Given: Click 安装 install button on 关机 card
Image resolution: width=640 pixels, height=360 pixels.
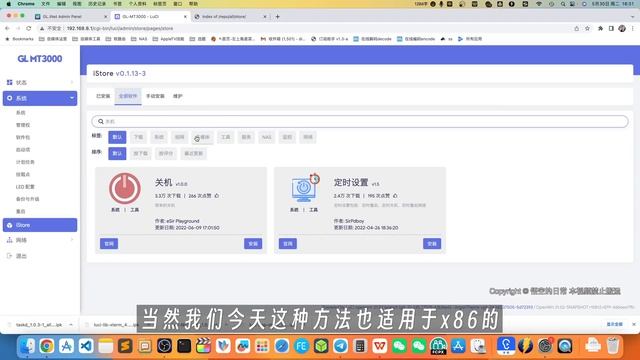Looking at the screenshot, I should (253, 244).
